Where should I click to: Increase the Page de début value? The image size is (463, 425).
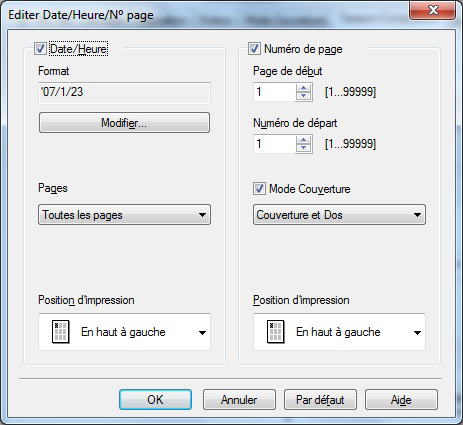(303, 88)
